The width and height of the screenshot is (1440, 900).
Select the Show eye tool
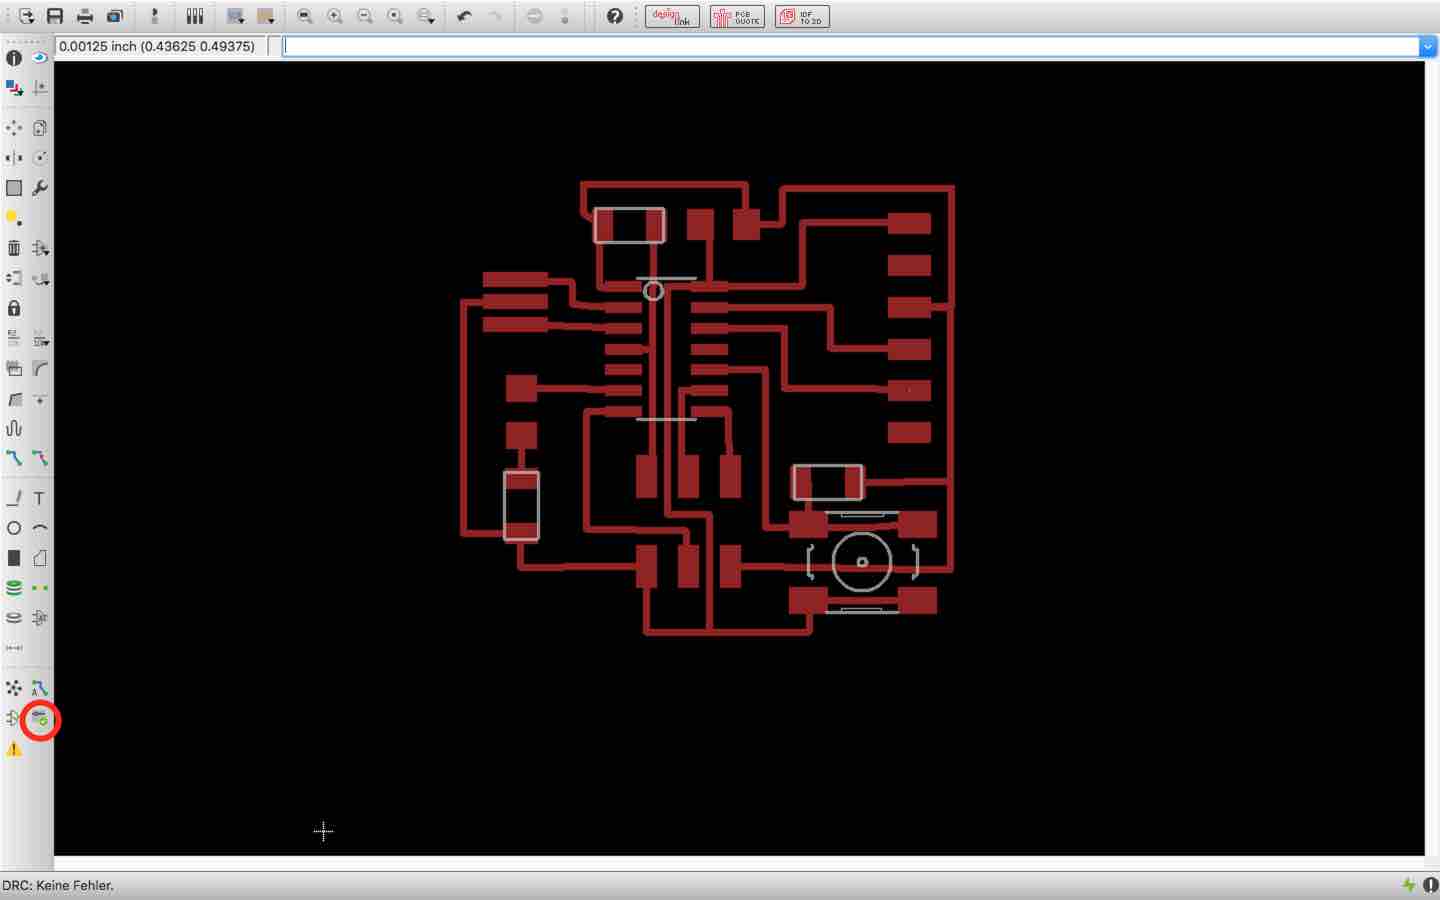click(x=40, y=58)
